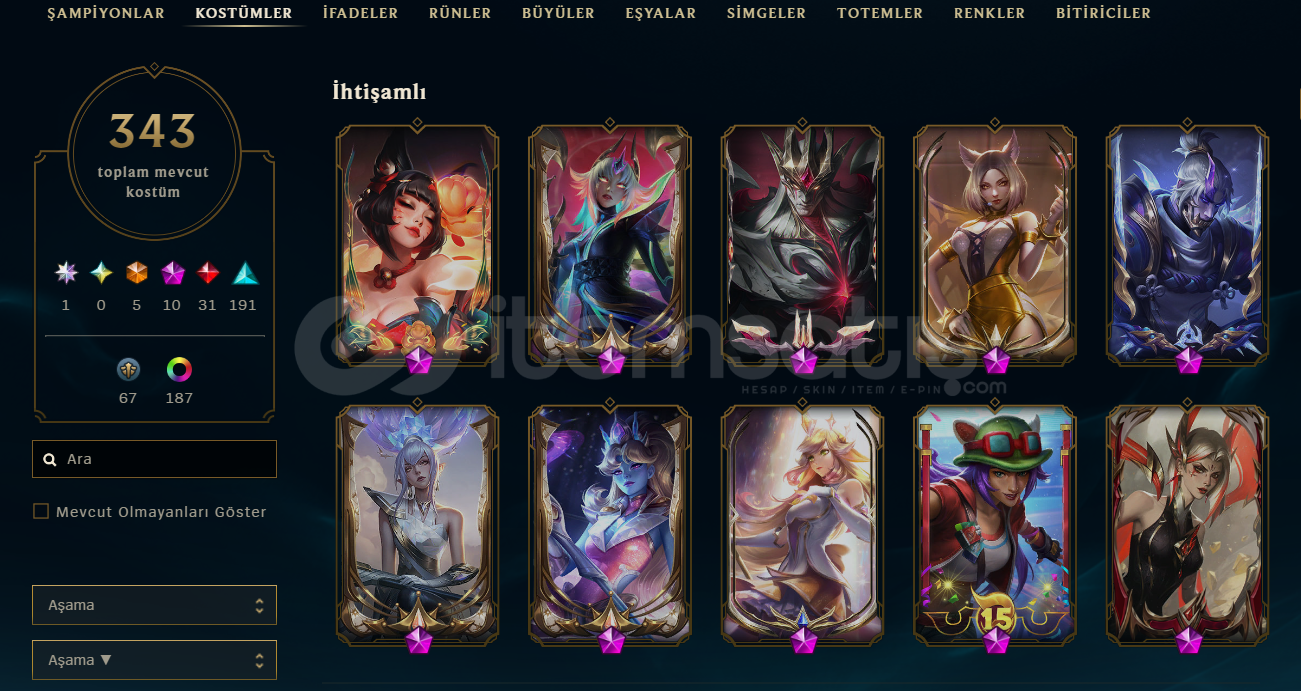Click the legacy emblem icon above 67
The image size is (1301, 691).
128,370
